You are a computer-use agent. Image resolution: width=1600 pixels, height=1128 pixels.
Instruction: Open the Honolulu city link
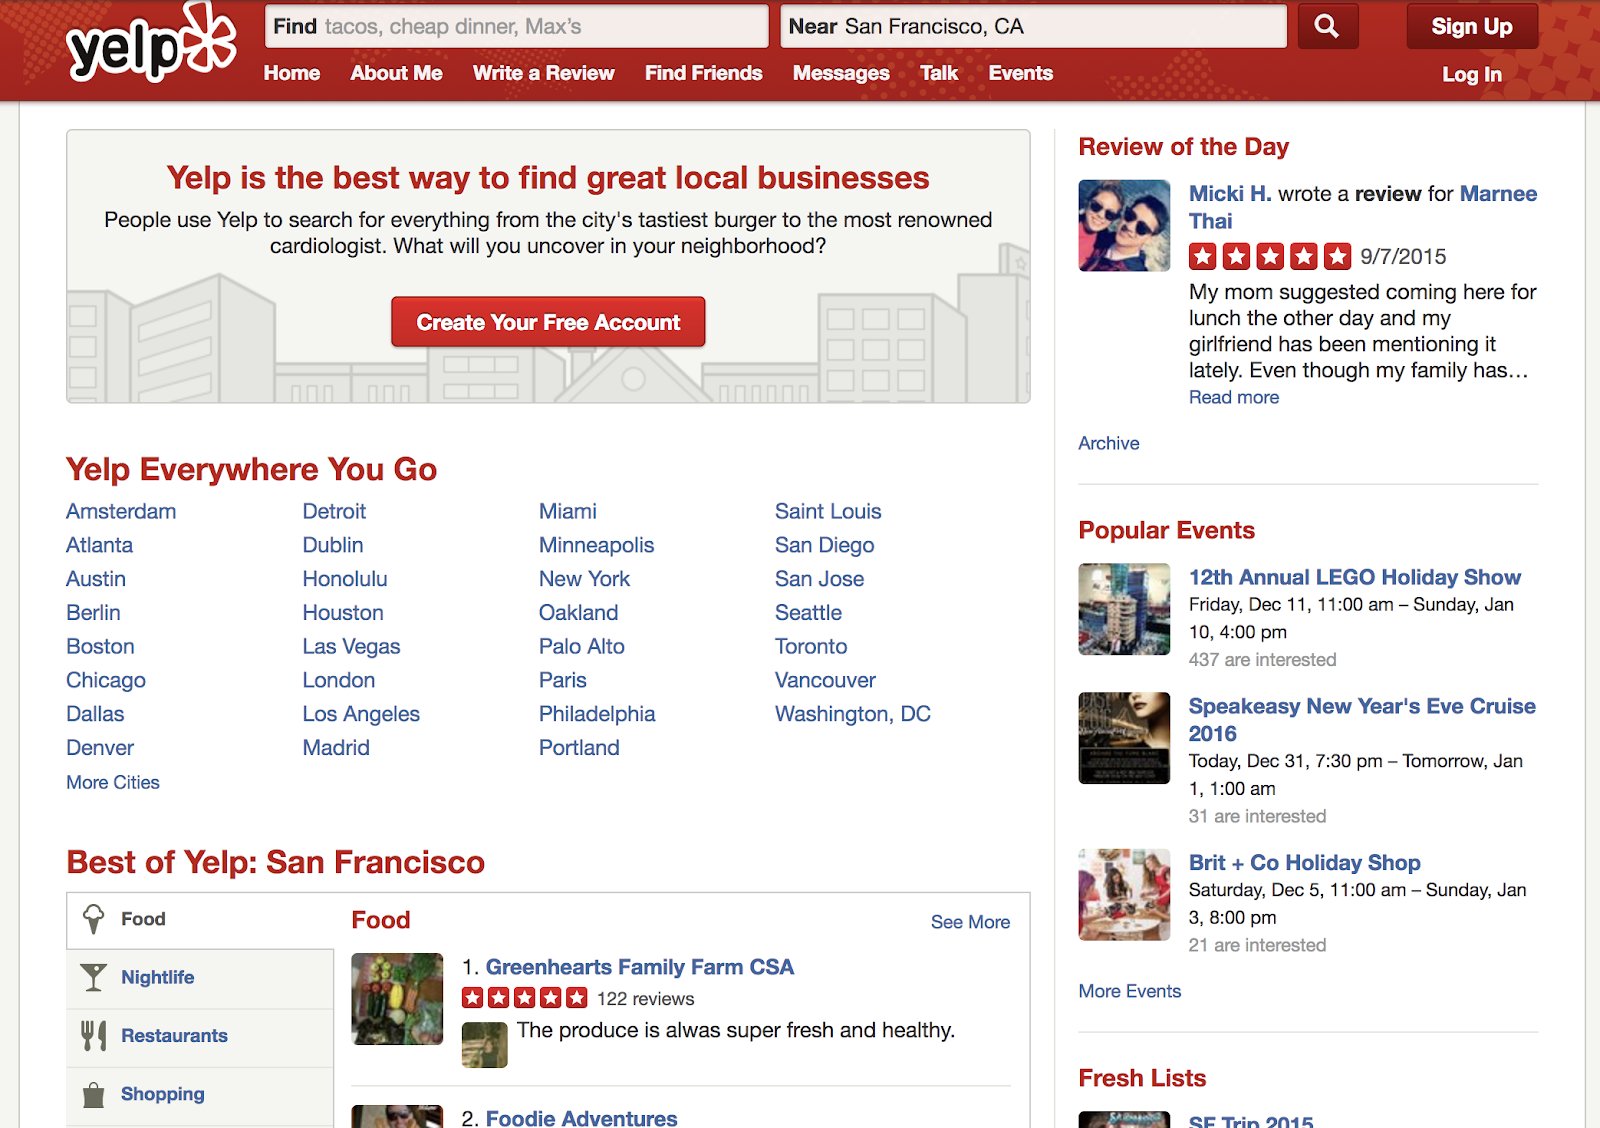tap(344, 578)
